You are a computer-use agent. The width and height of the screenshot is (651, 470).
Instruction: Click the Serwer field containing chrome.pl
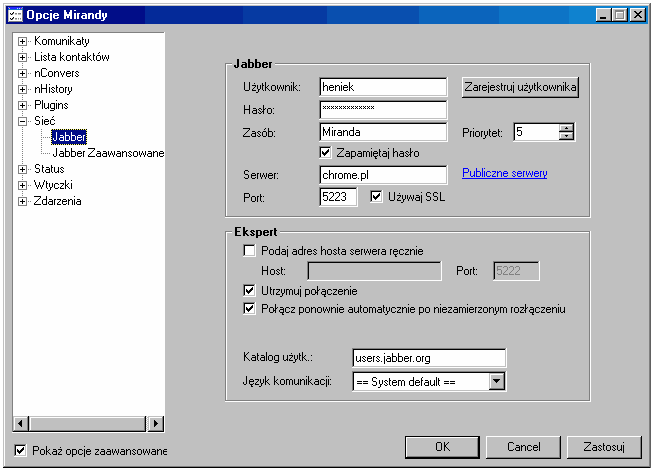tap(383, 175)
